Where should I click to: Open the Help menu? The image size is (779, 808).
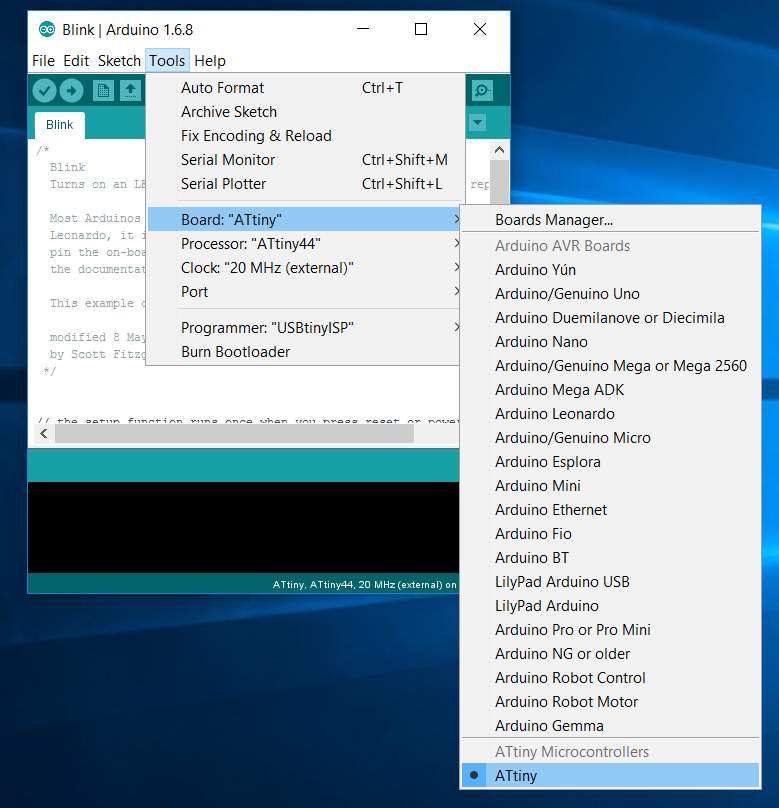(x=210, y=61)
